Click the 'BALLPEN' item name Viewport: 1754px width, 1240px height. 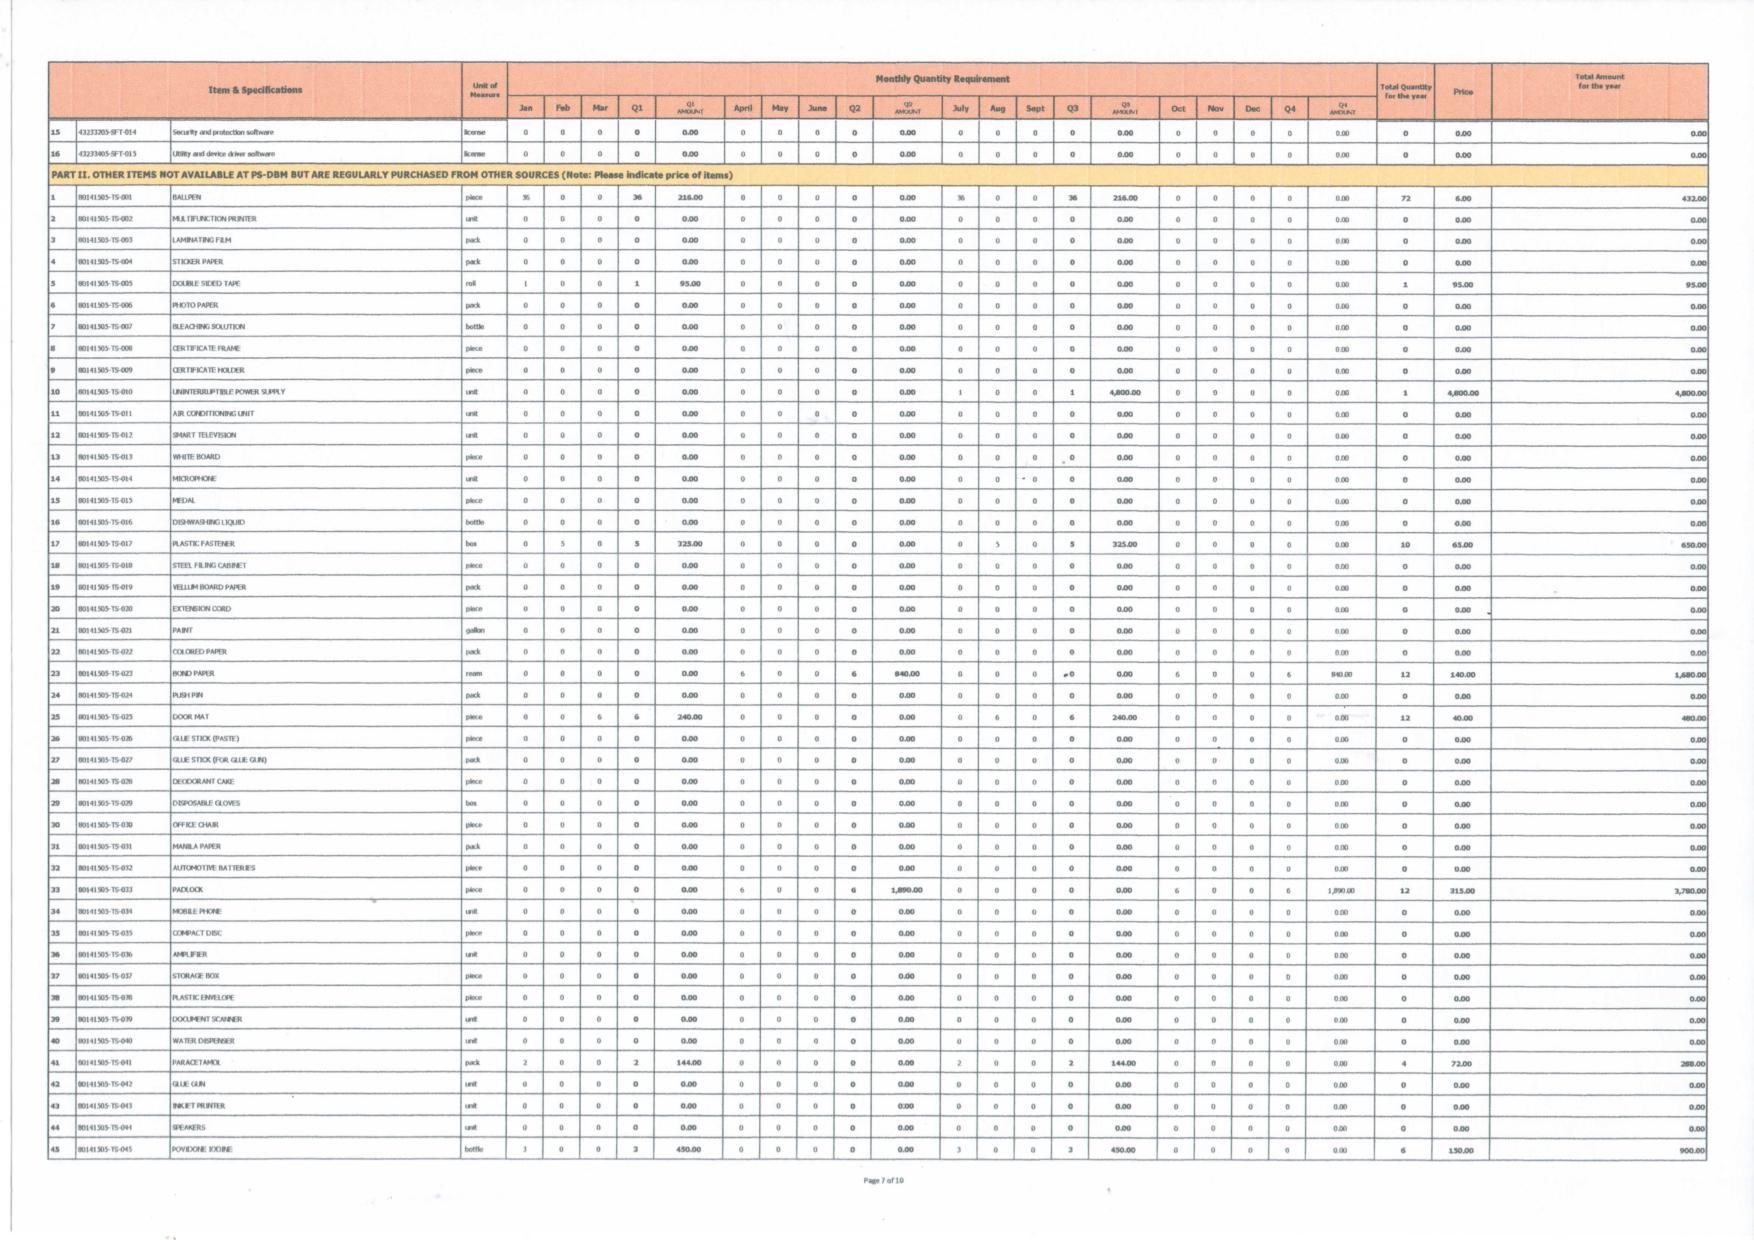tap(186, 198)
